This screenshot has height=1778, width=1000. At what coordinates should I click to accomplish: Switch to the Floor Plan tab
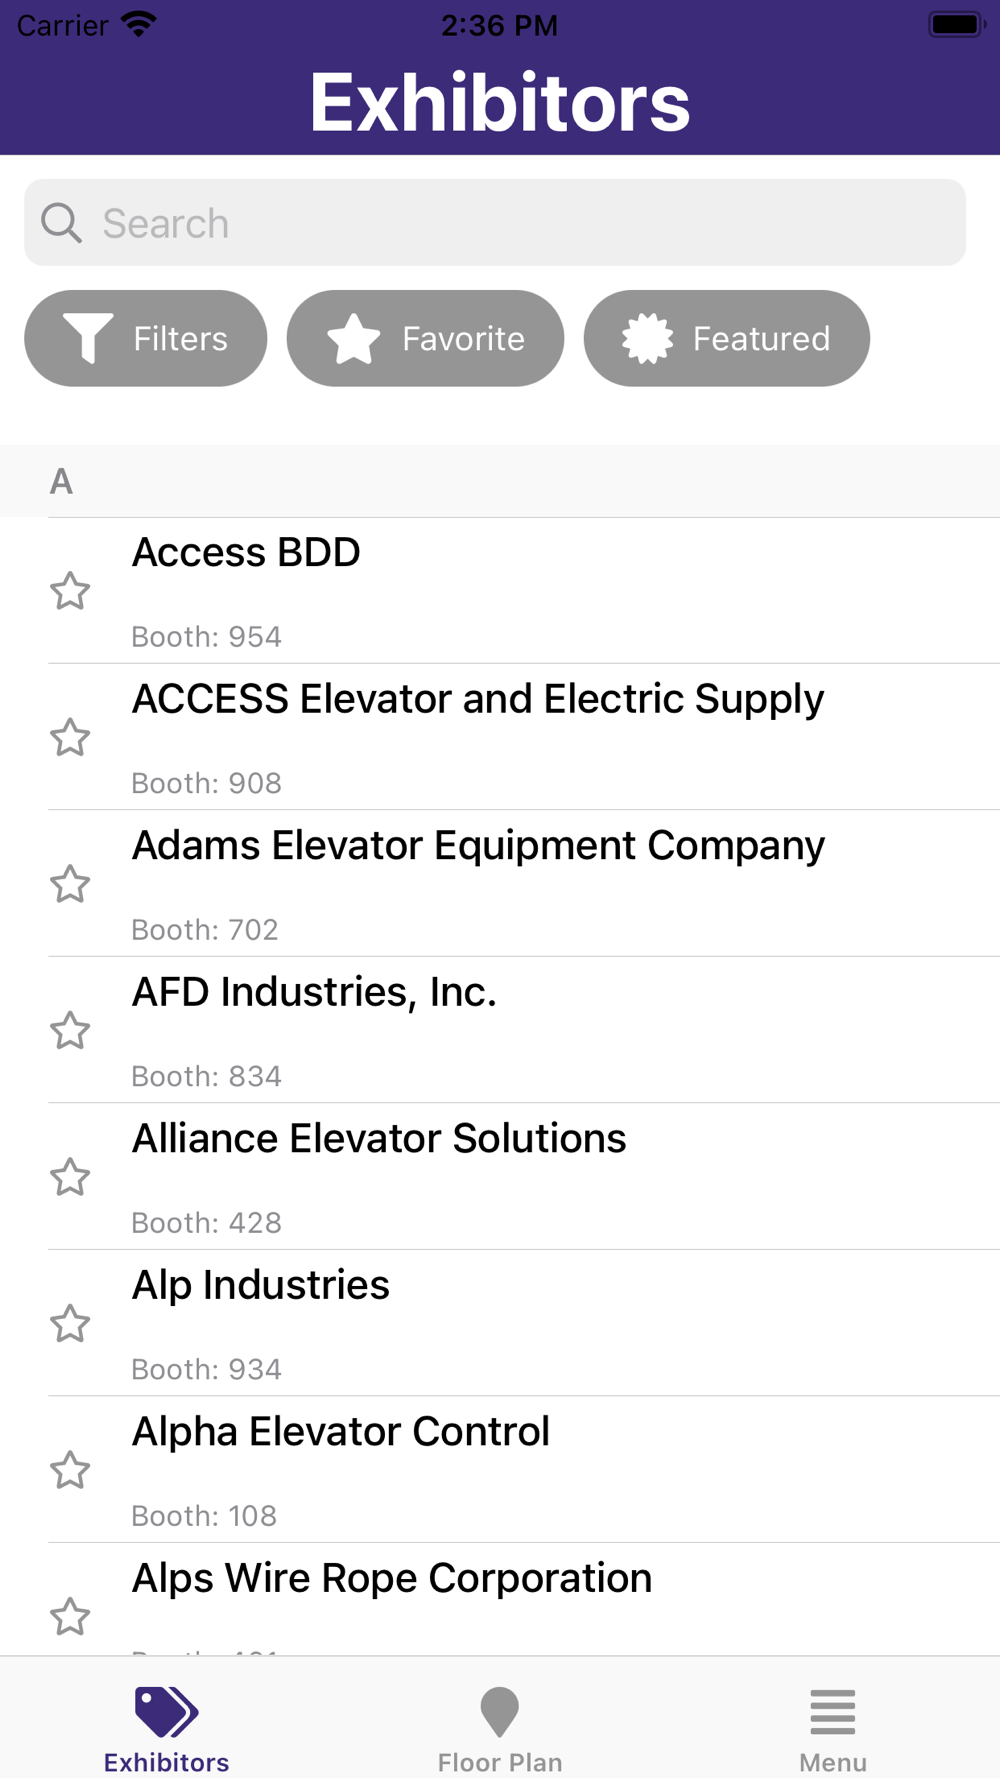tap(500, 1727)
